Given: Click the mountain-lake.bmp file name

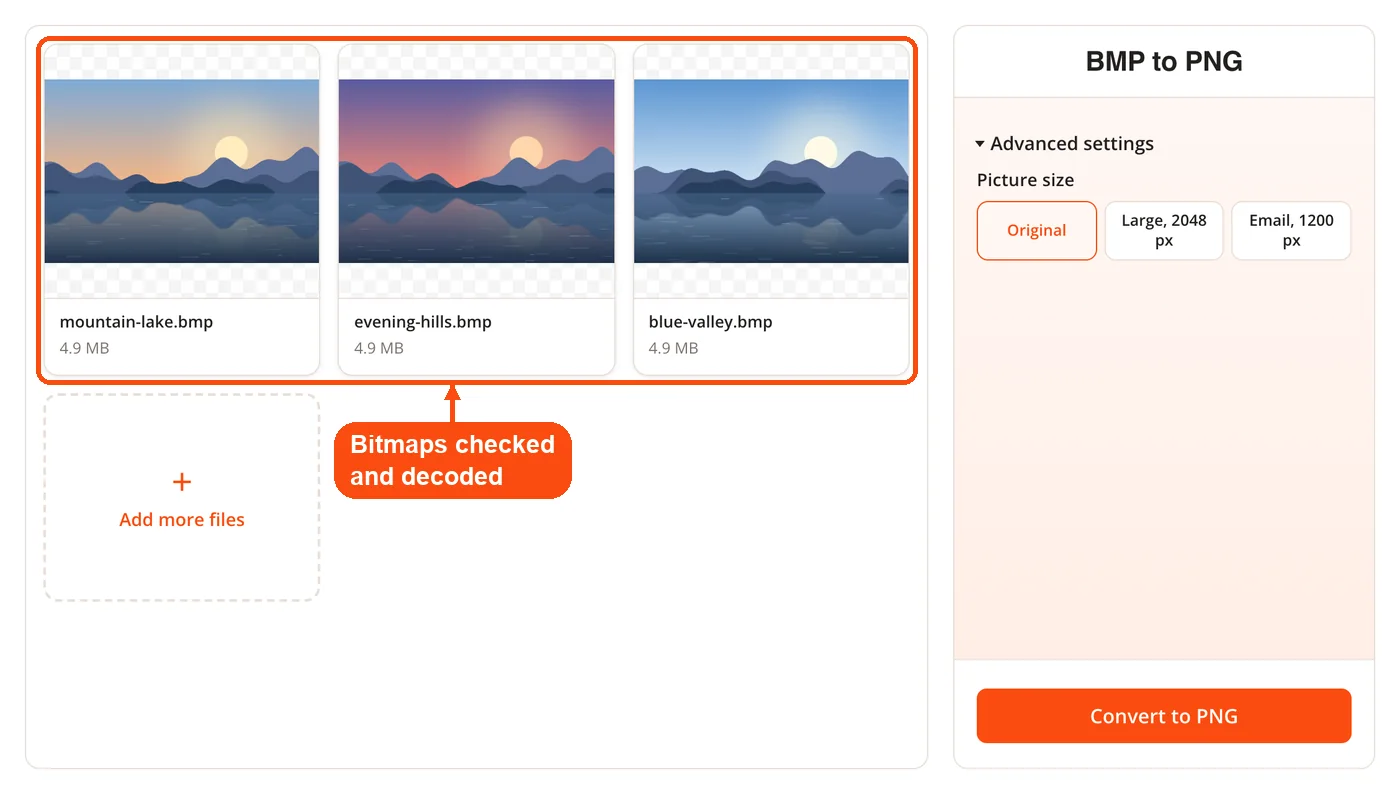Looking at the screenshot, I should pos(136,322).
